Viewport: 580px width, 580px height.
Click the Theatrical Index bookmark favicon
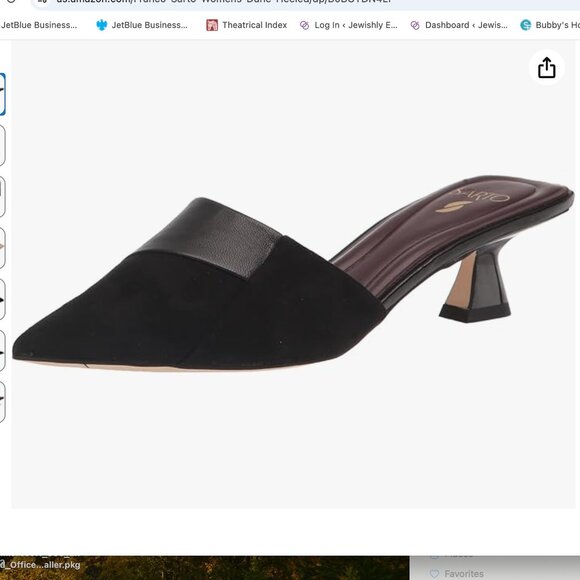tap(212, 25)
